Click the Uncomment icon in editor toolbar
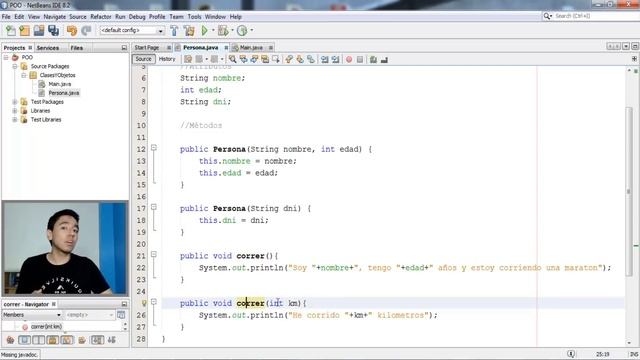640x360 pixels. [x=384, y=60]
